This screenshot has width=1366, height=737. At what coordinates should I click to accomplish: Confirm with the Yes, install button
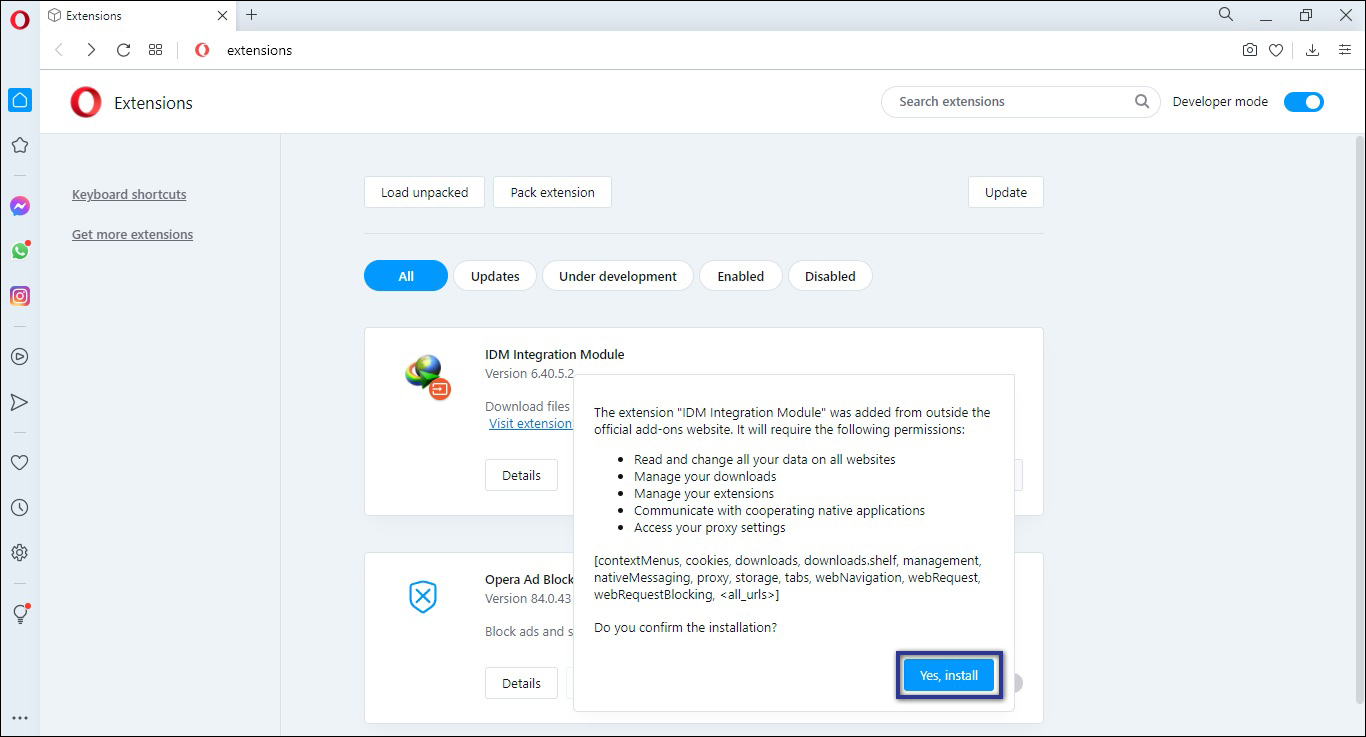click(947, 675)
